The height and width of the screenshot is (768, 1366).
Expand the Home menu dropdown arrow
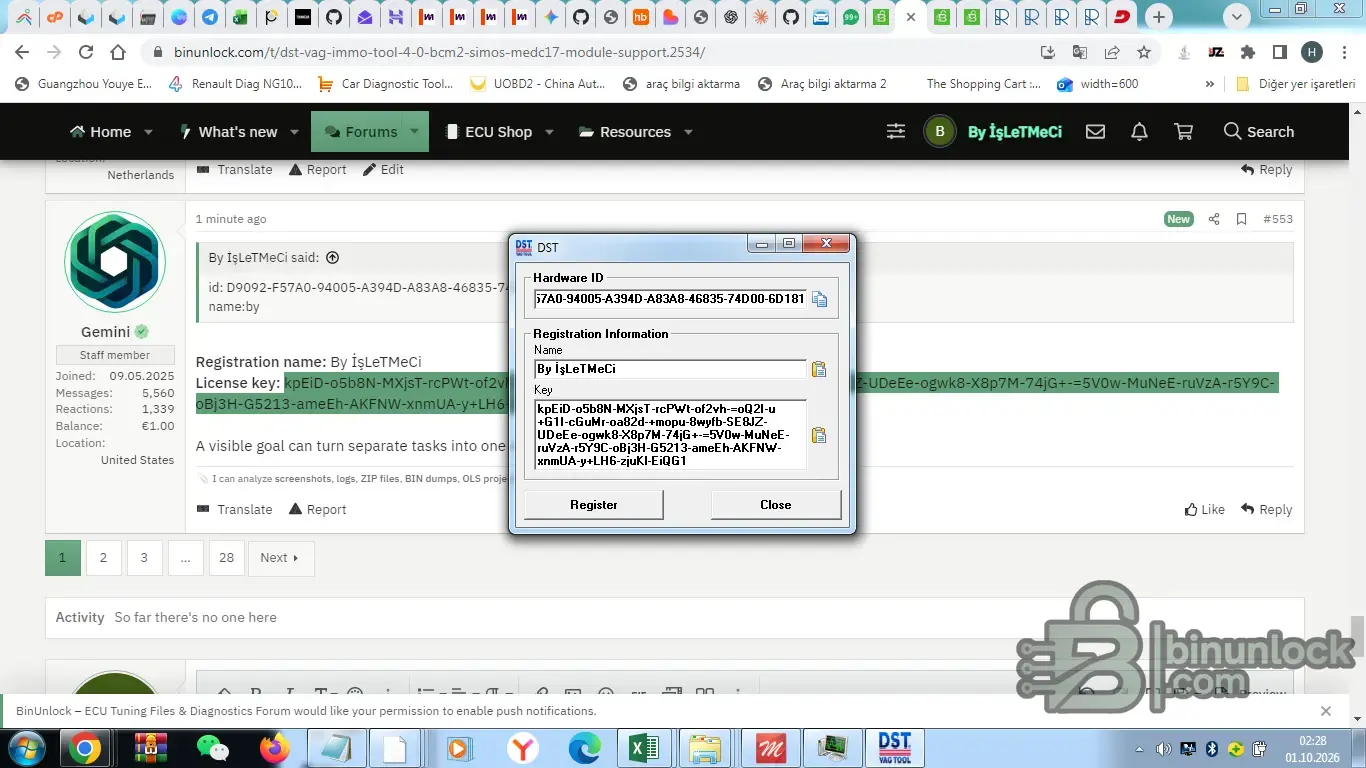148,132
